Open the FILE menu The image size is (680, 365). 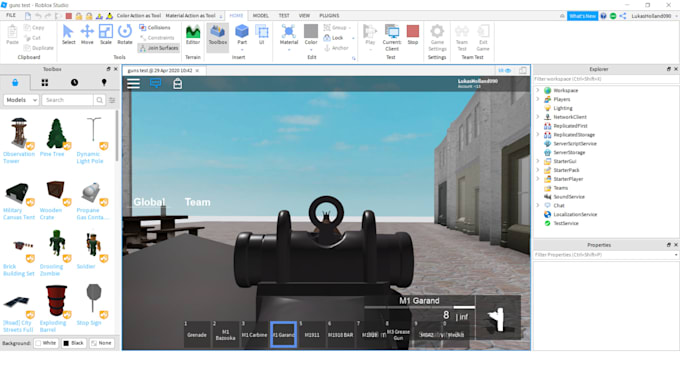point(11,15)
